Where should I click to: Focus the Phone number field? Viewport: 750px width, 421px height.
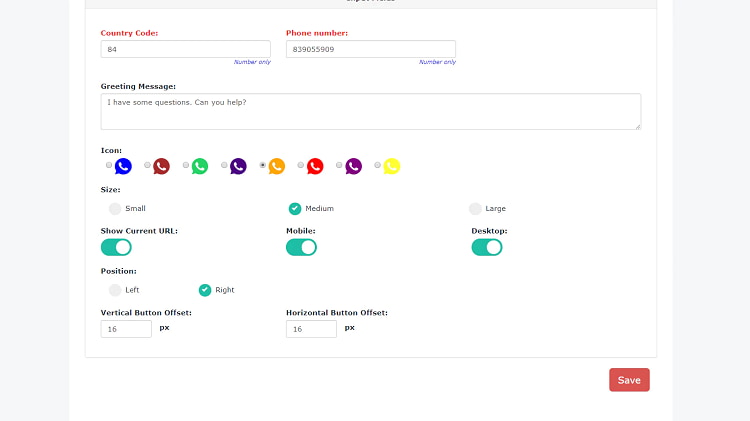click(370, 49)
